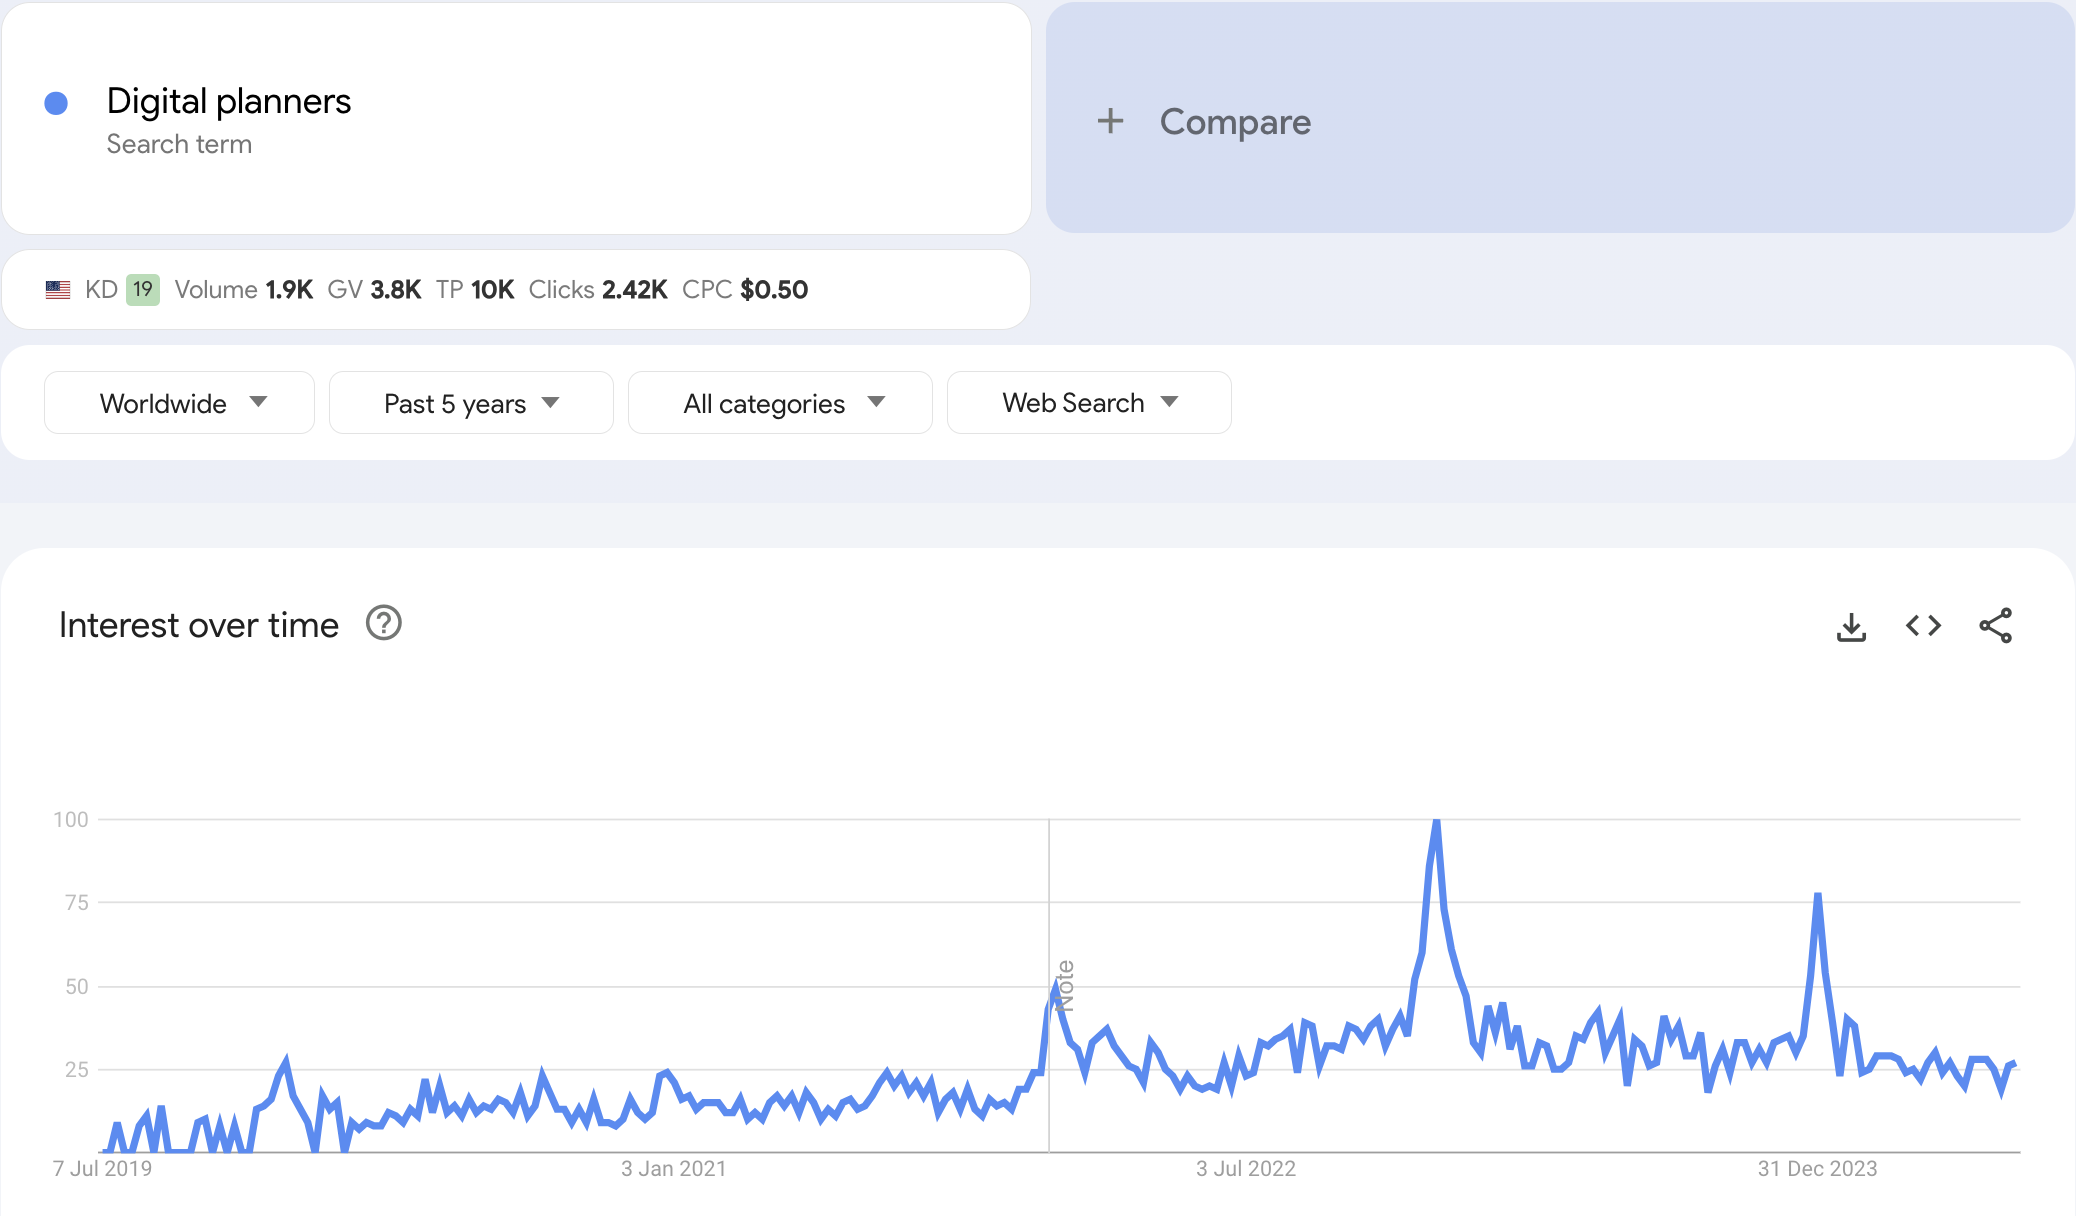
Task: Click the Compare button
Action: (x=1234, y=122)
